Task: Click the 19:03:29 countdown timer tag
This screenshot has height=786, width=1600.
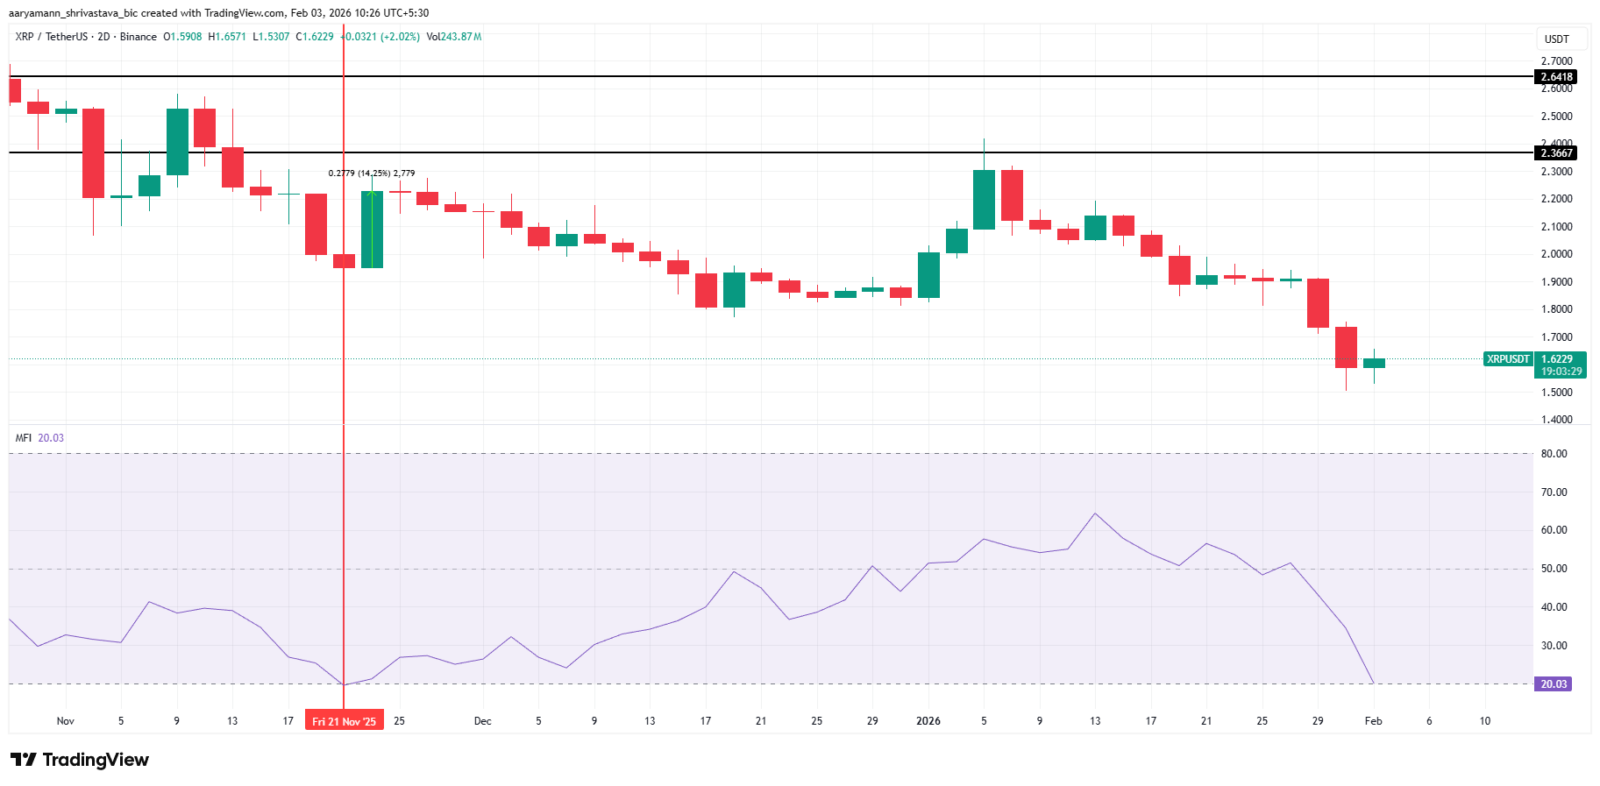Action: click(x=1561, y=371)
